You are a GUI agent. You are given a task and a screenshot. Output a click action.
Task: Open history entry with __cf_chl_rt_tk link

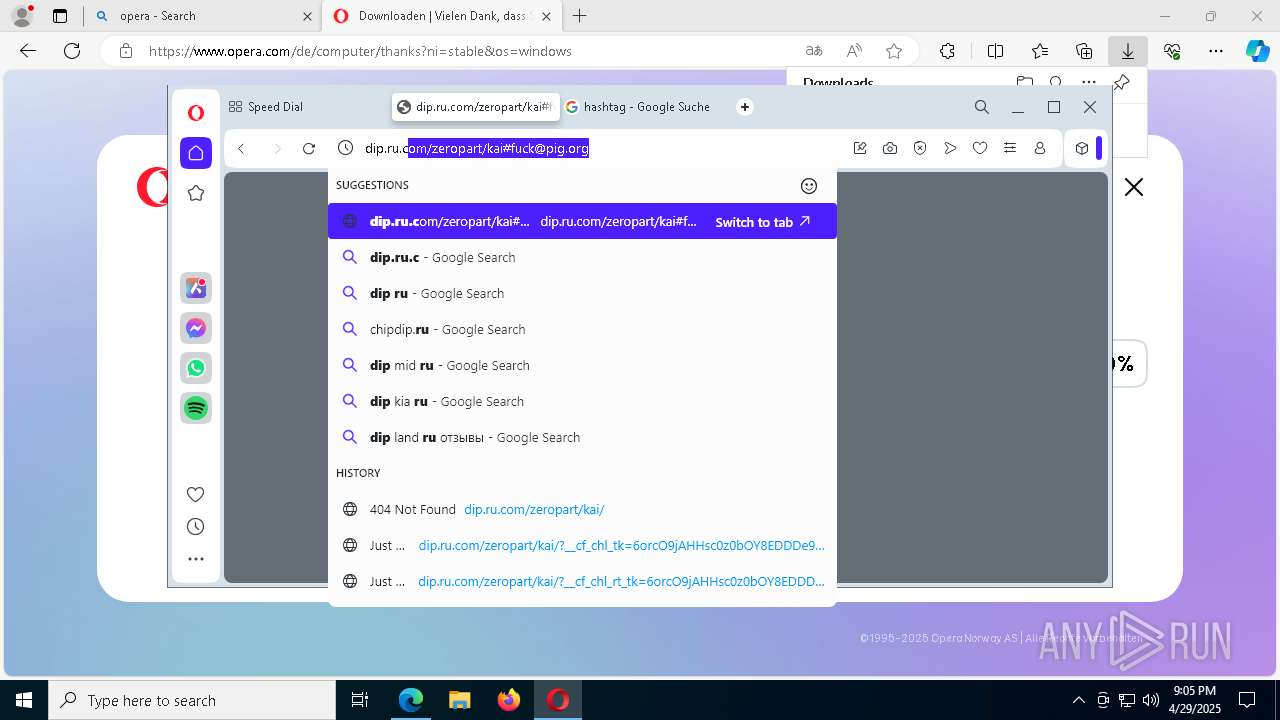click(x=582, y=581)
